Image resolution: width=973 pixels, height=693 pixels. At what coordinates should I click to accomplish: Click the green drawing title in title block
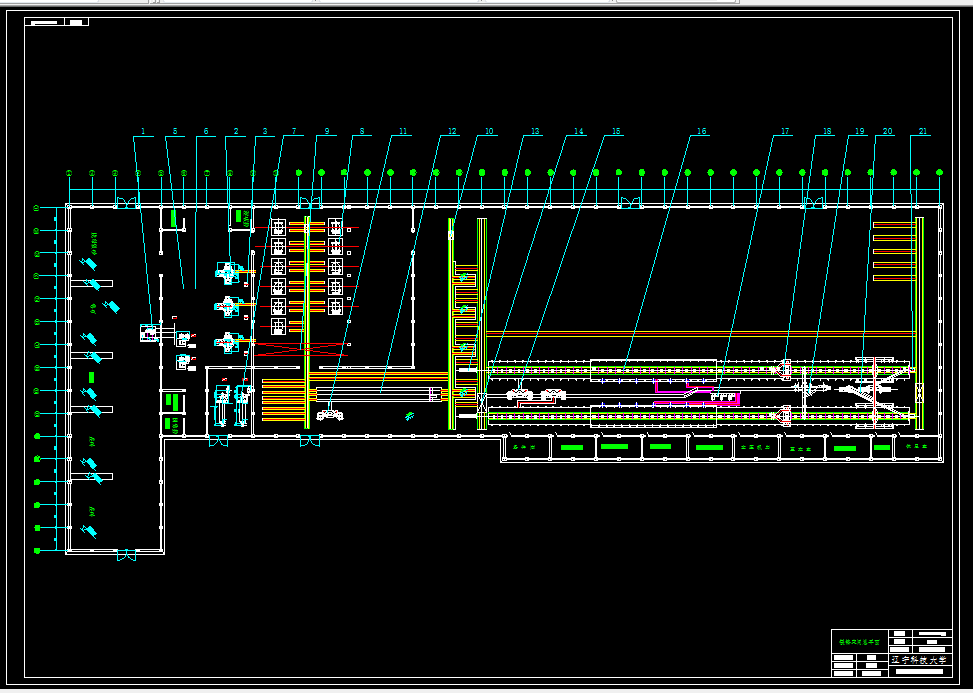tap(859, 642)
